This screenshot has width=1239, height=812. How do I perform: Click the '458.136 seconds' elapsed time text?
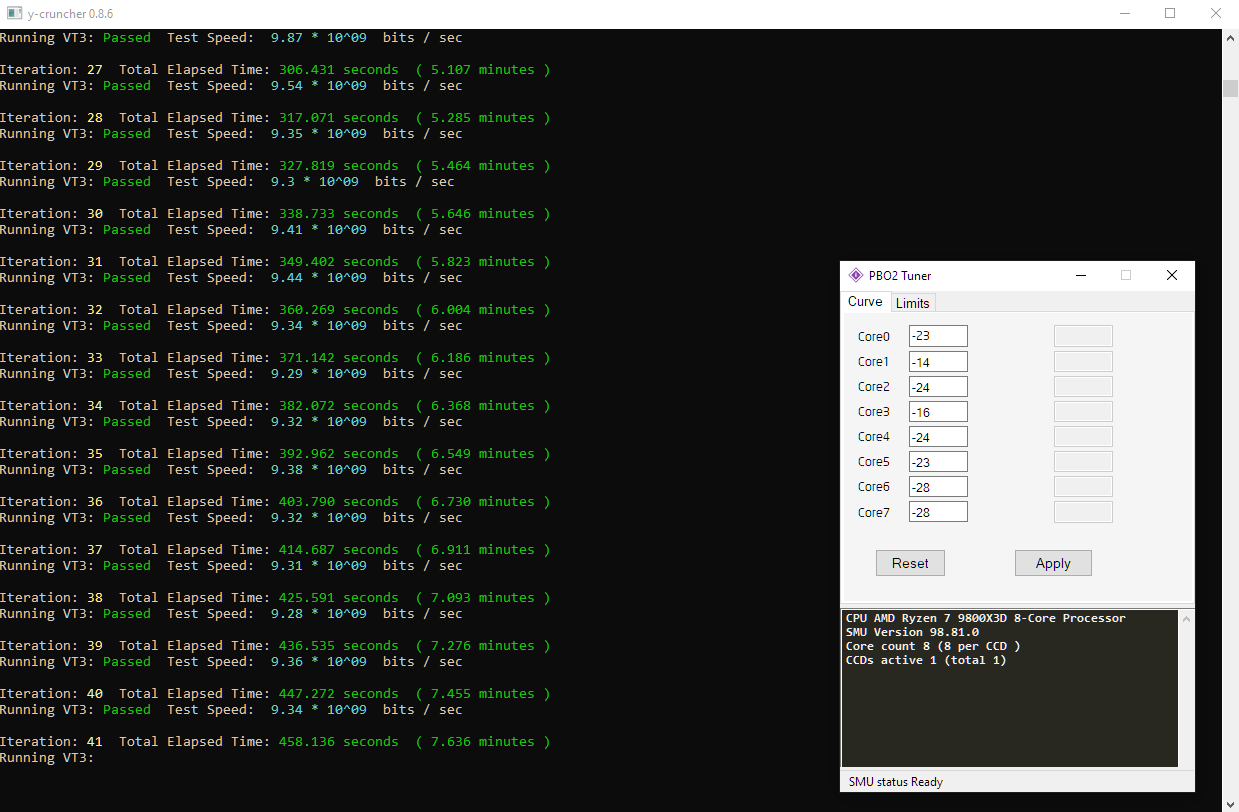click(337, 742)
